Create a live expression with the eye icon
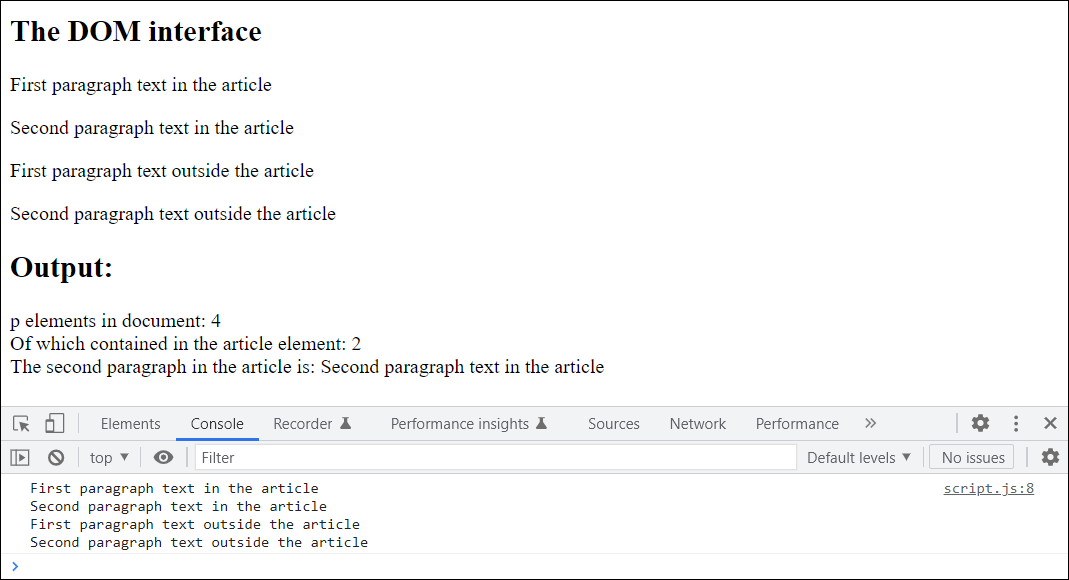The image size is (1069, 580). click(x=163, y=456)
